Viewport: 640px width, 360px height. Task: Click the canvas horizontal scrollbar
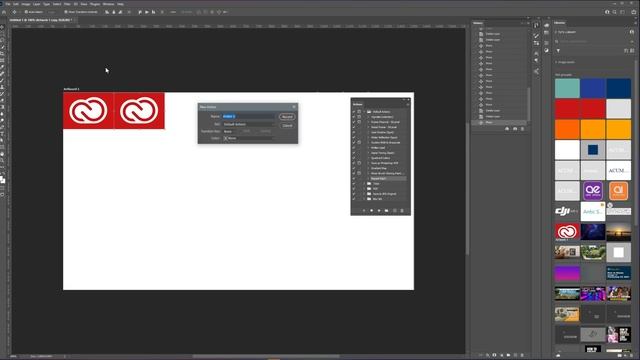(x=265, y=356)
